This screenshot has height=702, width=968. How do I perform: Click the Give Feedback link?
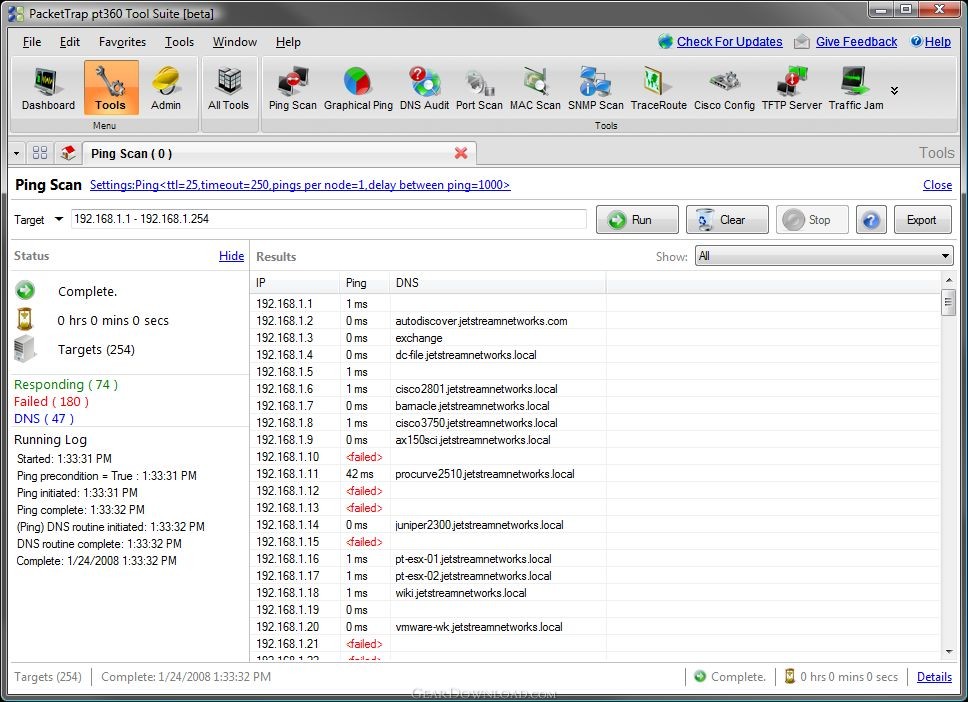856,42
